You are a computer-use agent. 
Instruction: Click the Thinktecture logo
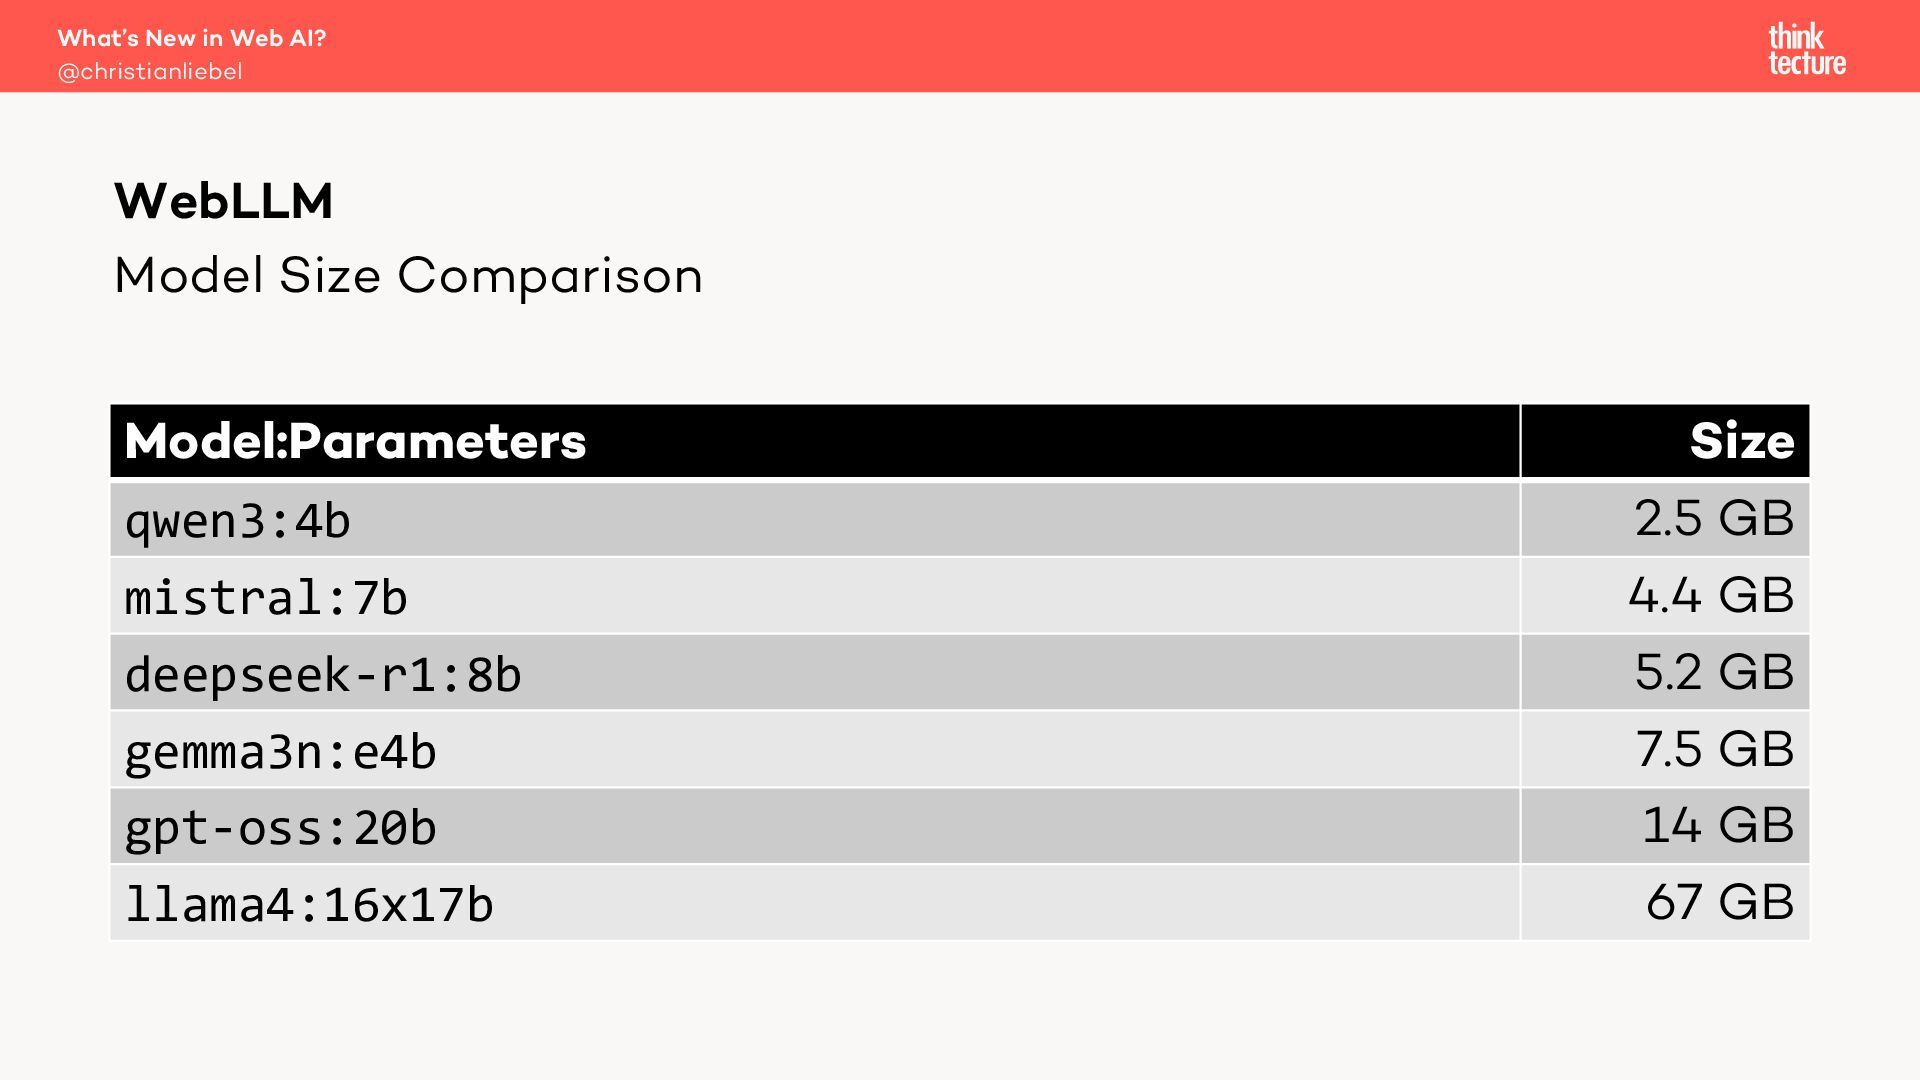pyautogui.click(x=1806, y=50)
